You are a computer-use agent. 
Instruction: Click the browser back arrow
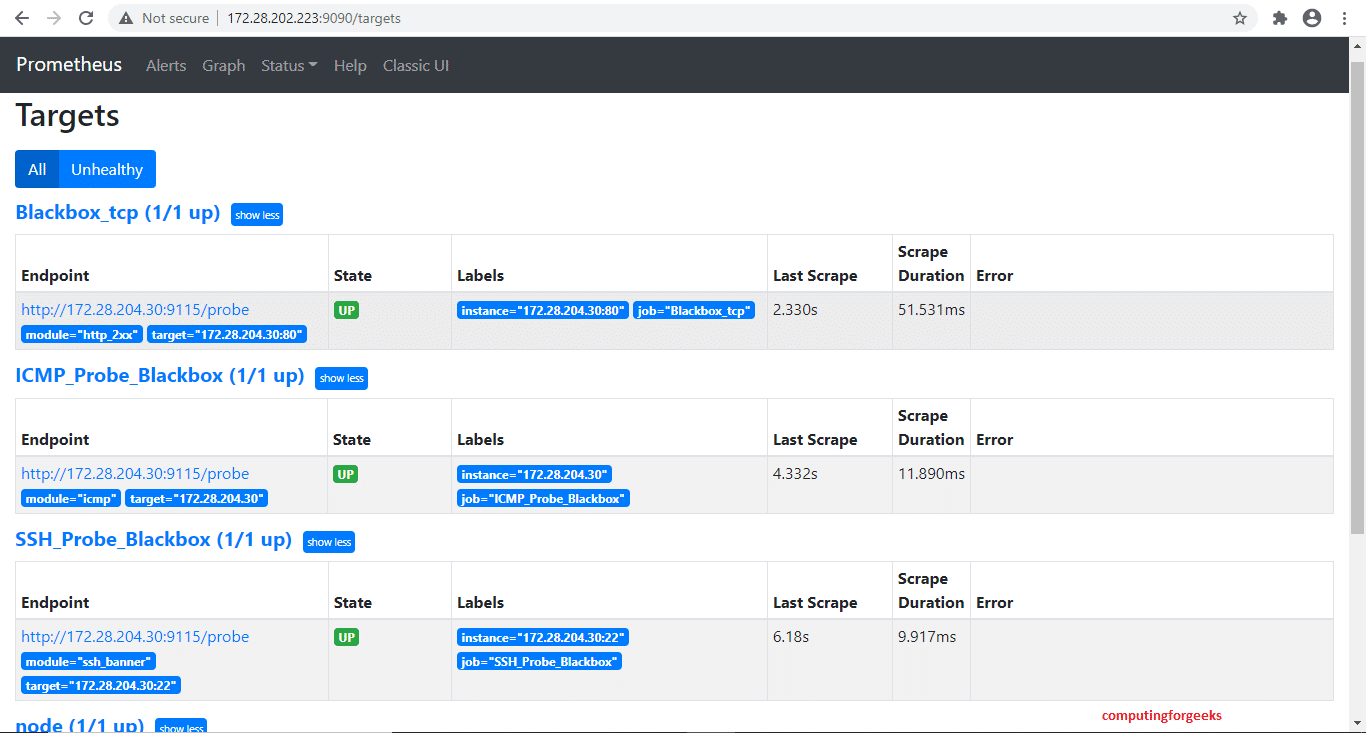click(x=22, y=17)
